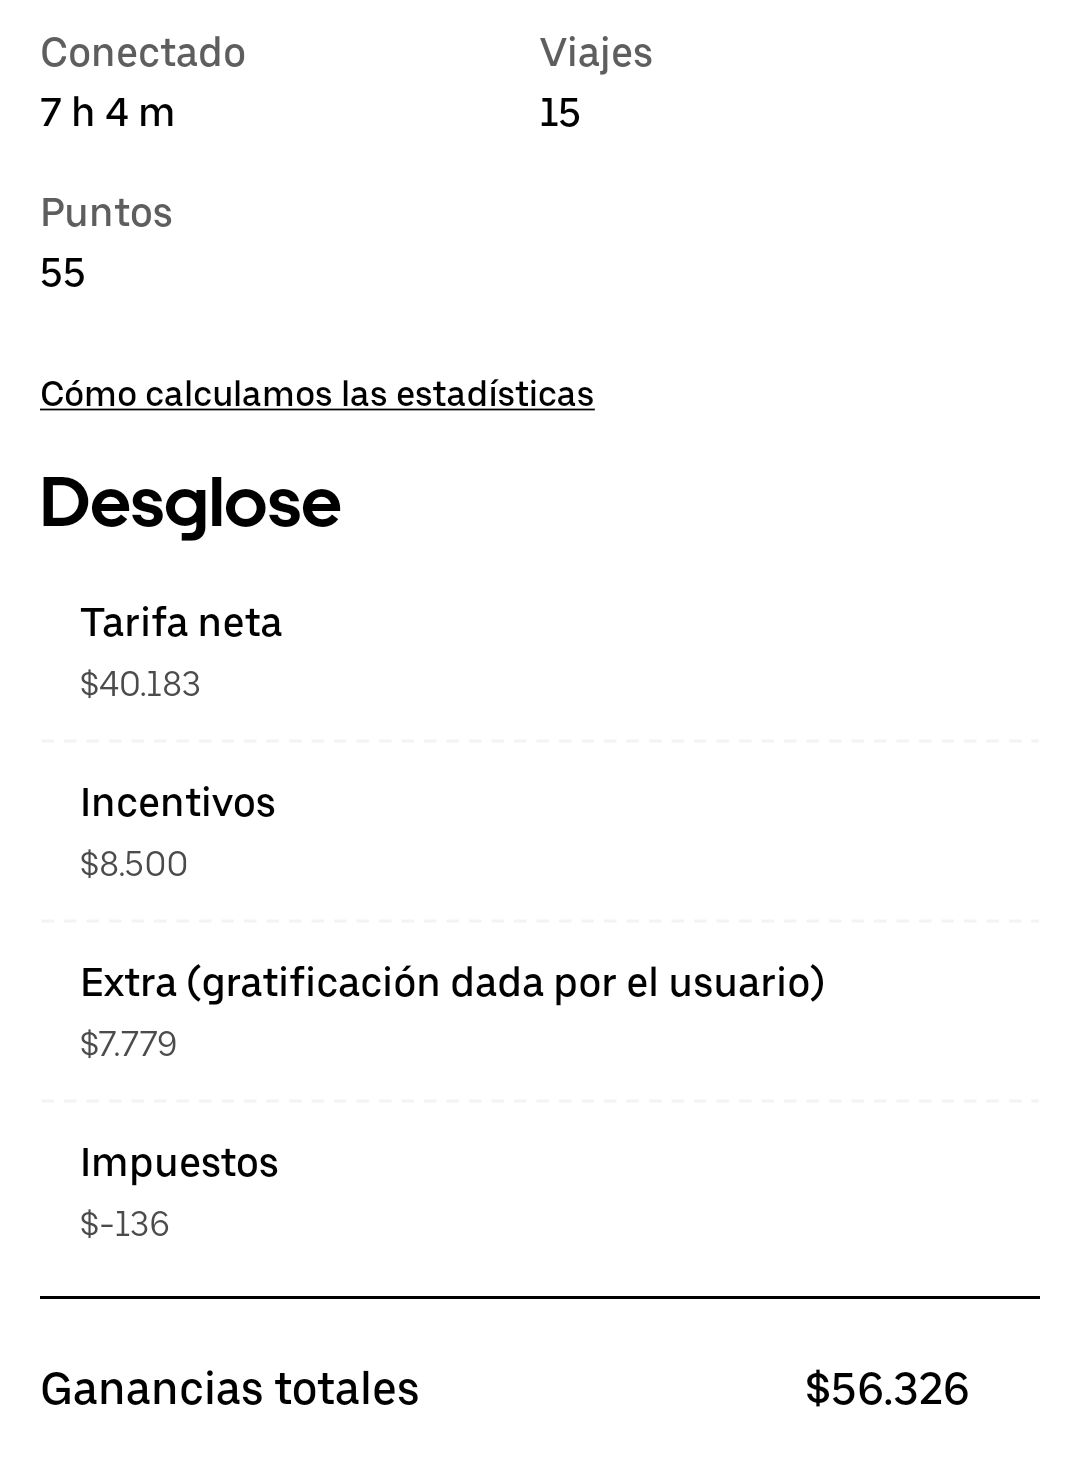
Task: Open the Cómo calculamos las estadísticas link
Action: tap(317, 394)
